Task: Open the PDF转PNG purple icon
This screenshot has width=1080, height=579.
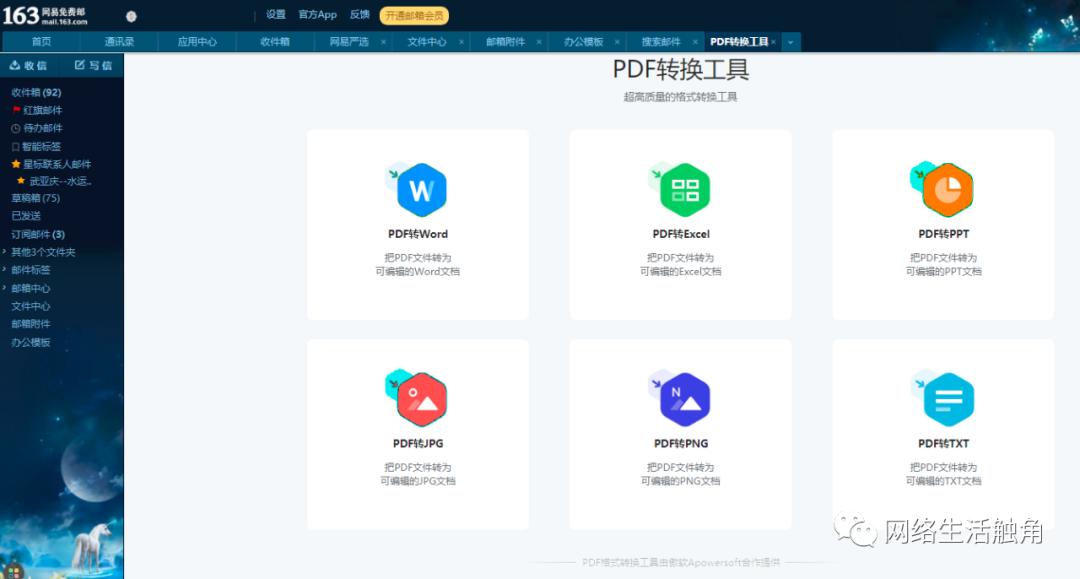Action: [681, 399]
